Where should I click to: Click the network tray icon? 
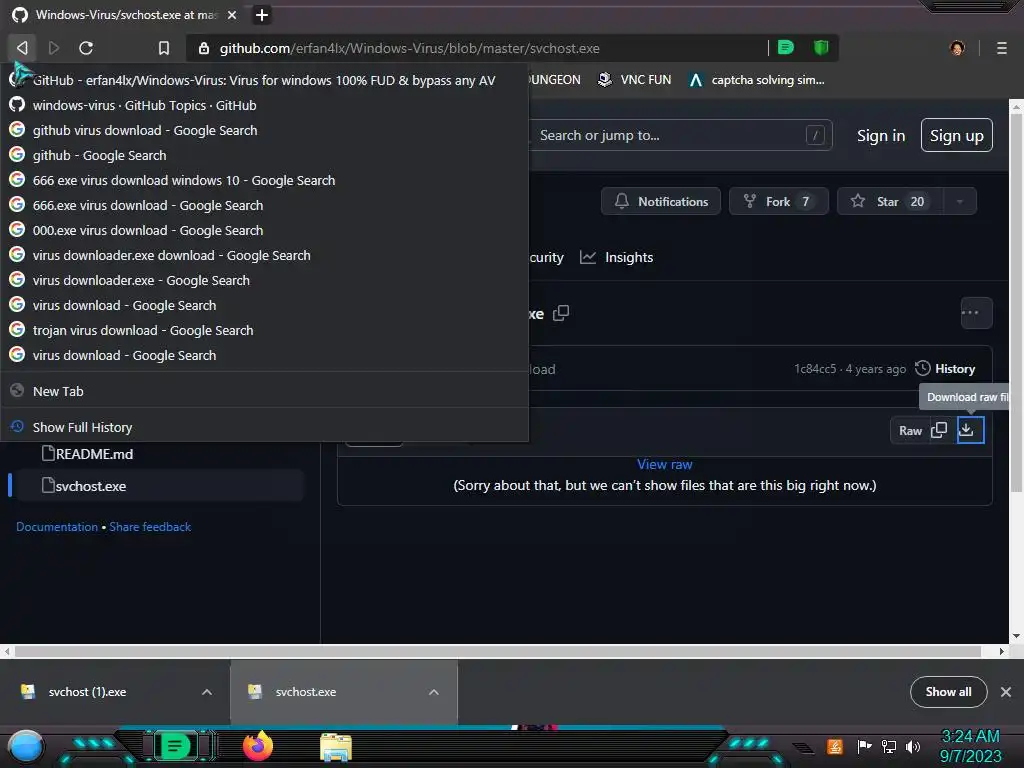coord(889,746)
